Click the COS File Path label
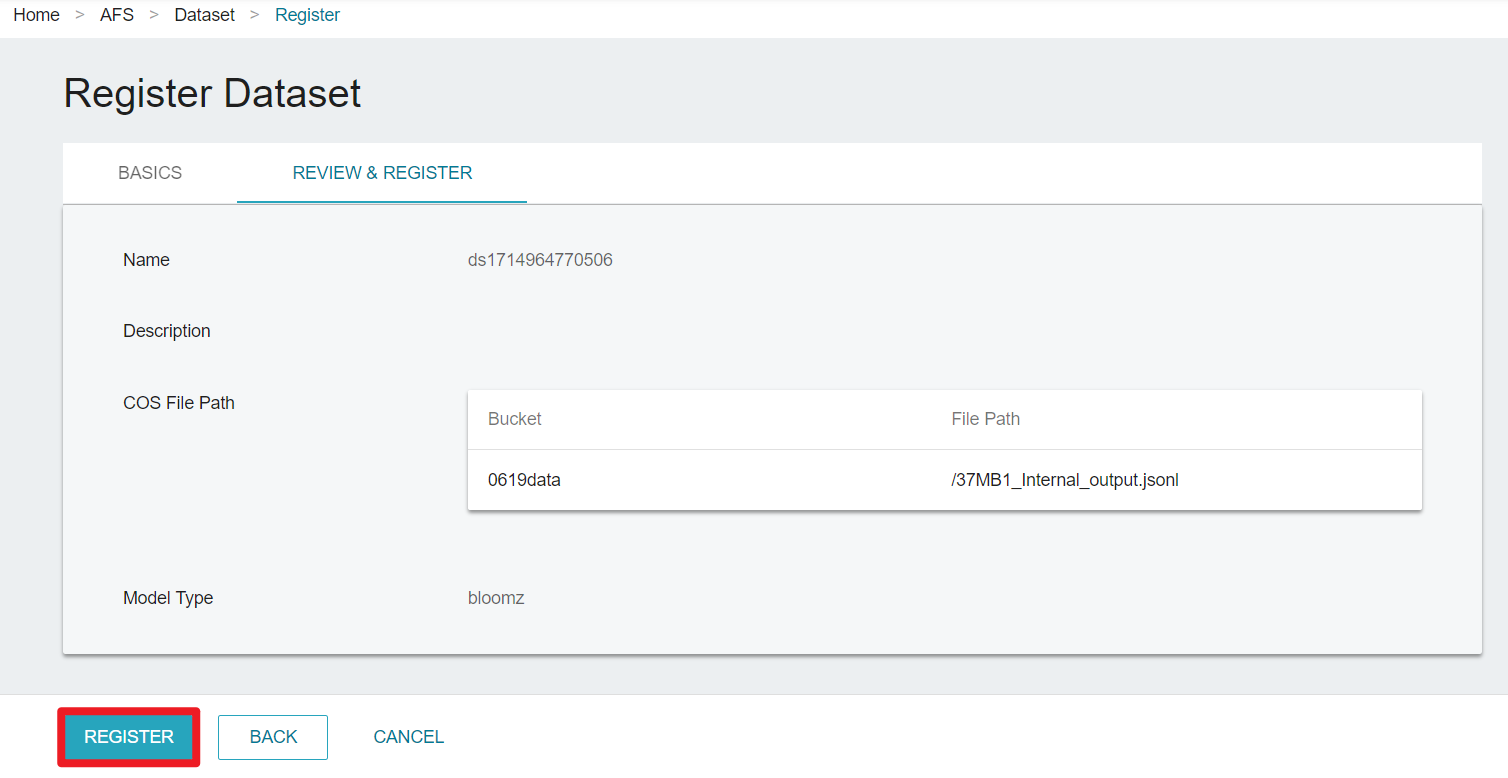The image size is (1508, 778). (x=179, y=403)
